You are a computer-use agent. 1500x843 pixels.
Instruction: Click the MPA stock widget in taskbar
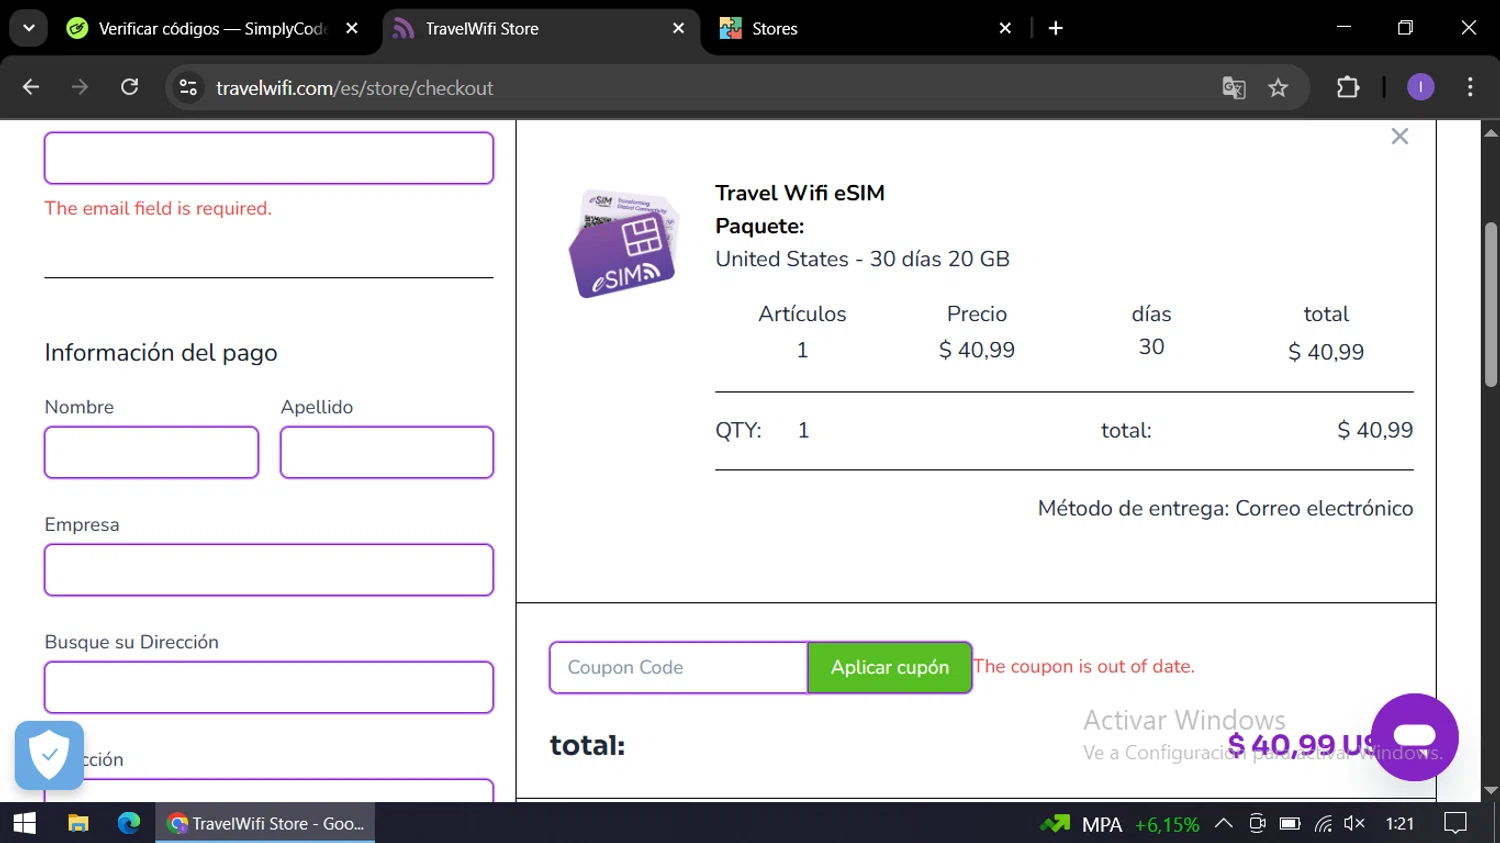coord(1119,824)
